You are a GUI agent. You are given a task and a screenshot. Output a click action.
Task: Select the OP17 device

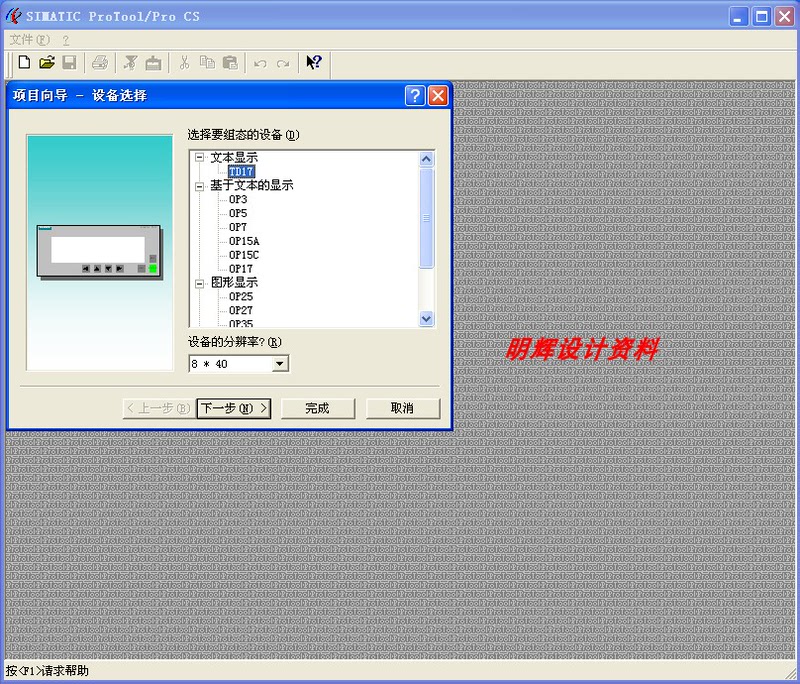(x=241, y=269)
